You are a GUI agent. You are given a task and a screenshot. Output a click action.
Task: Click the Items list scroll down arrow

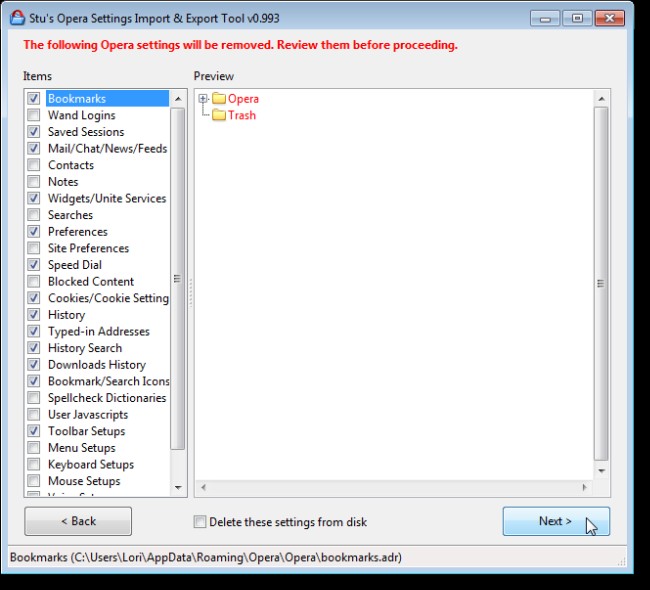coord(178,488)
